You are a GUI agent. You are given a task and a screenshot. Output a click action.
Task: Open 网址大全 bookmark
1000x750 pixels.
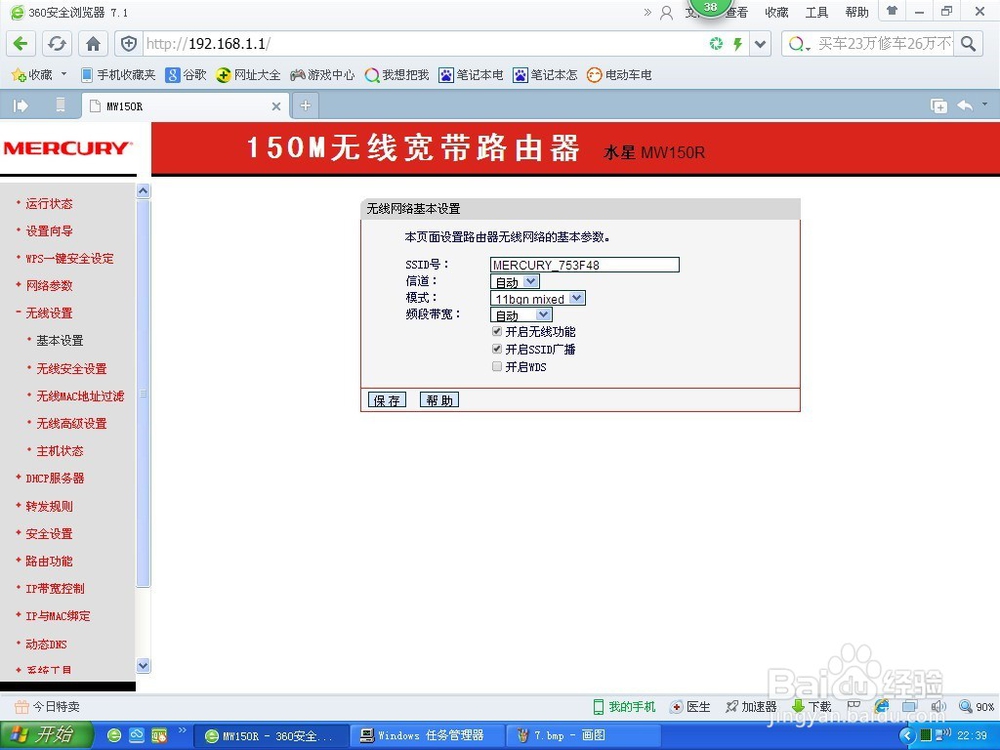tap(248, 75)
